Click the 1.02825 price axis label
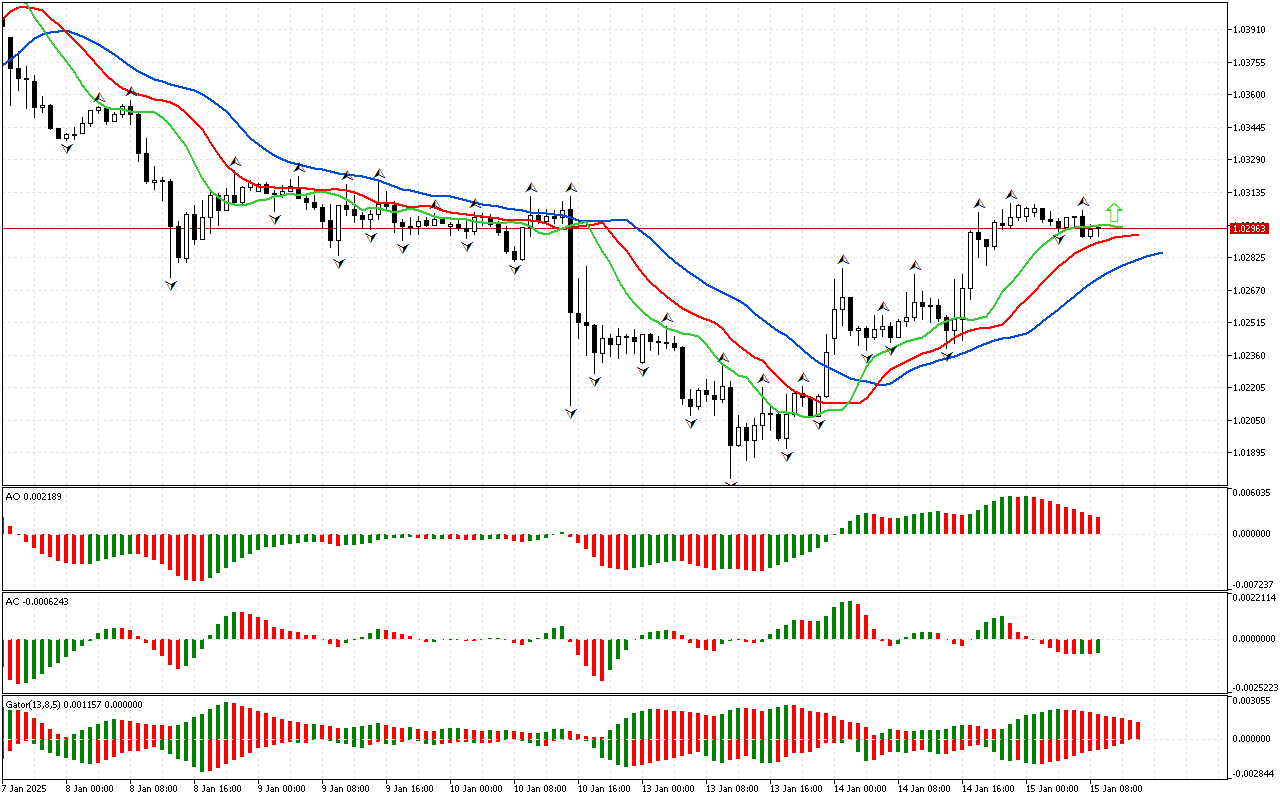The height and width of the screenshot is (800, 1280). point(1251,257)
